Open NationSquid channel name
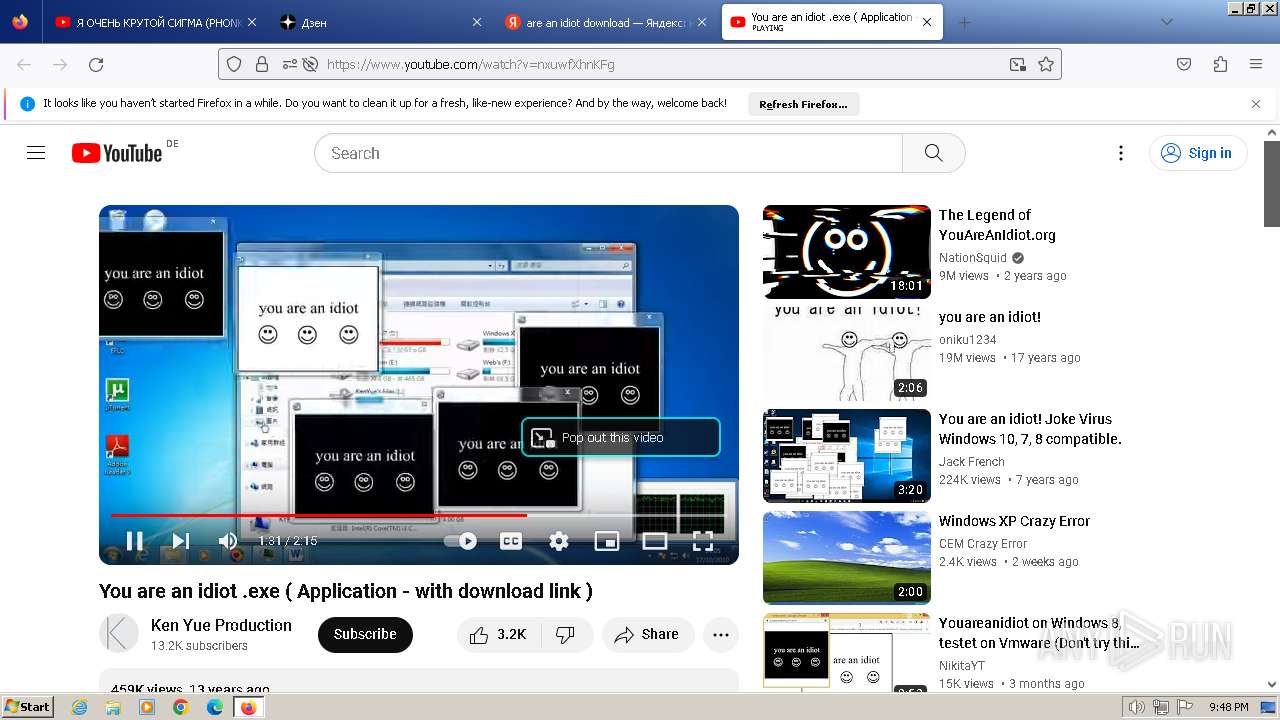The height and width of the screenshot is (720, 1280). (973, 257)
